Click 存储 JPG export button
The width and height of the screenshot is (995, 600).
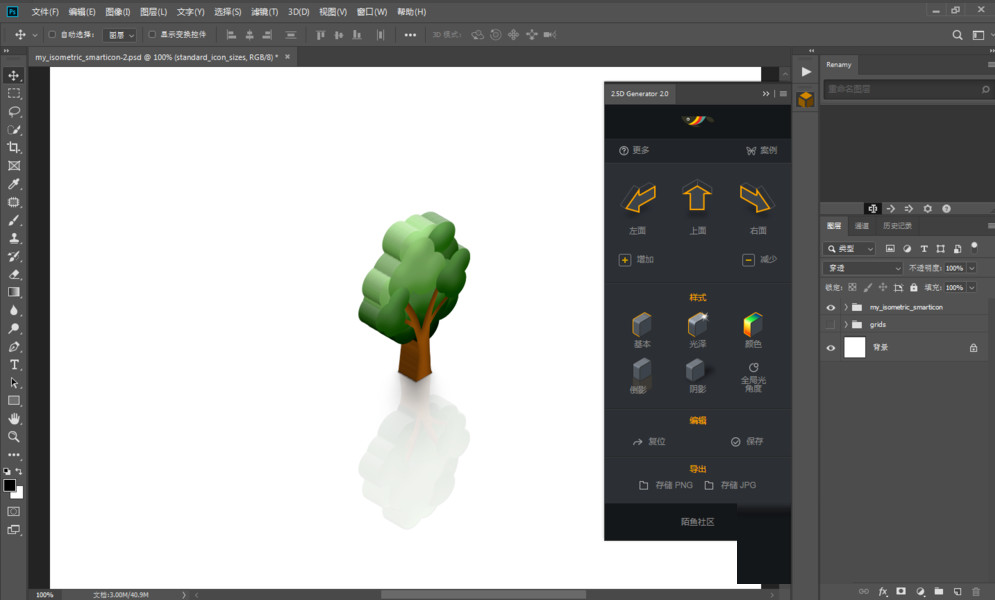click(x=730, y=485)
